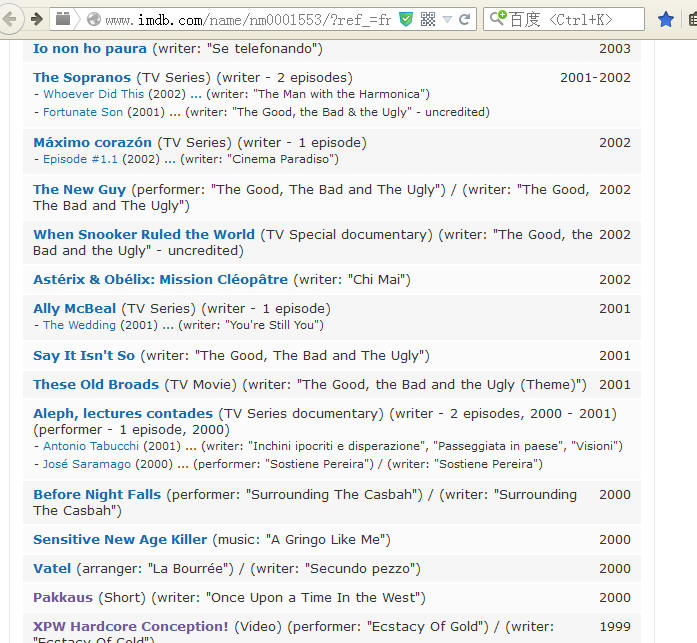Open the Episode #1.1 link

pos(80,159)
